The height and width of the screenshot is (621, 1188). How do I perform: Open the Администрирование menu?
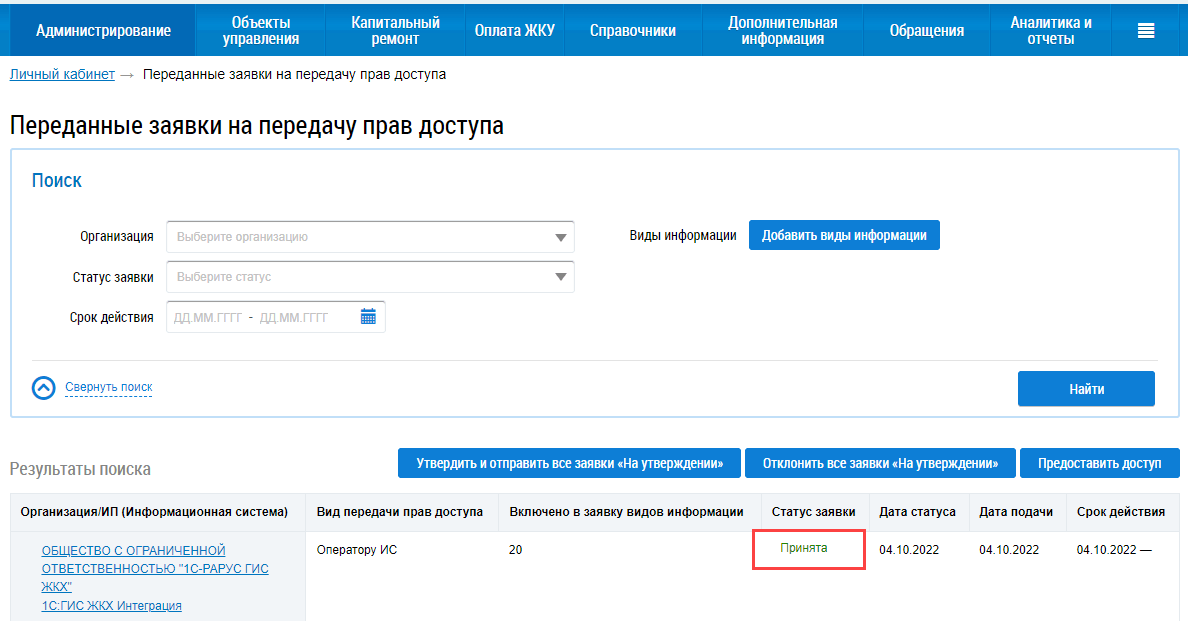103,31
